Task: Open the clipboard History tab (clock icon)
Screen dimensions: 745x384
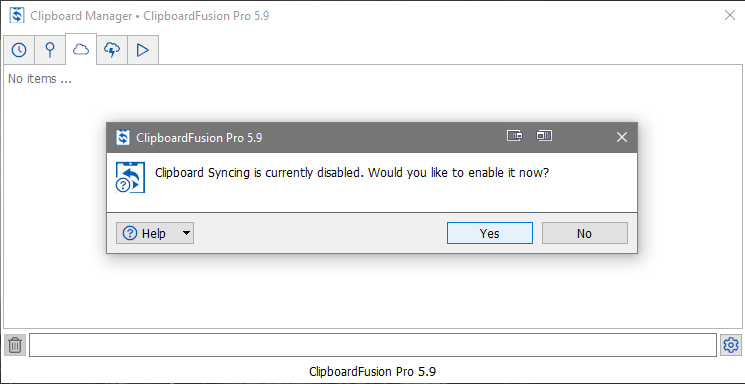Action: [x=19, y=49]
